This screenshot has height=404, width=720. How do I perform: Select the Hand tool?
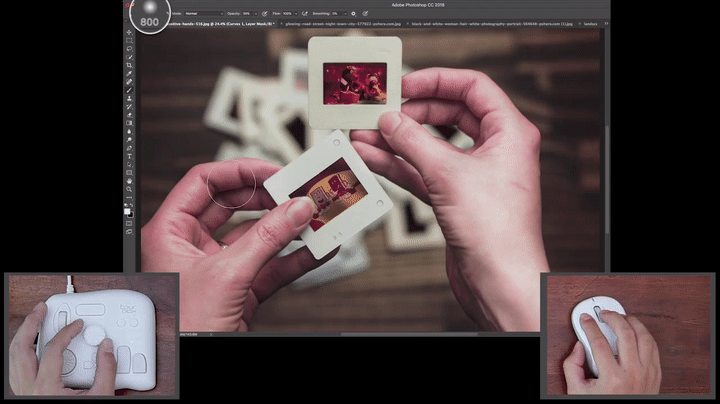[x=129, y=181]
